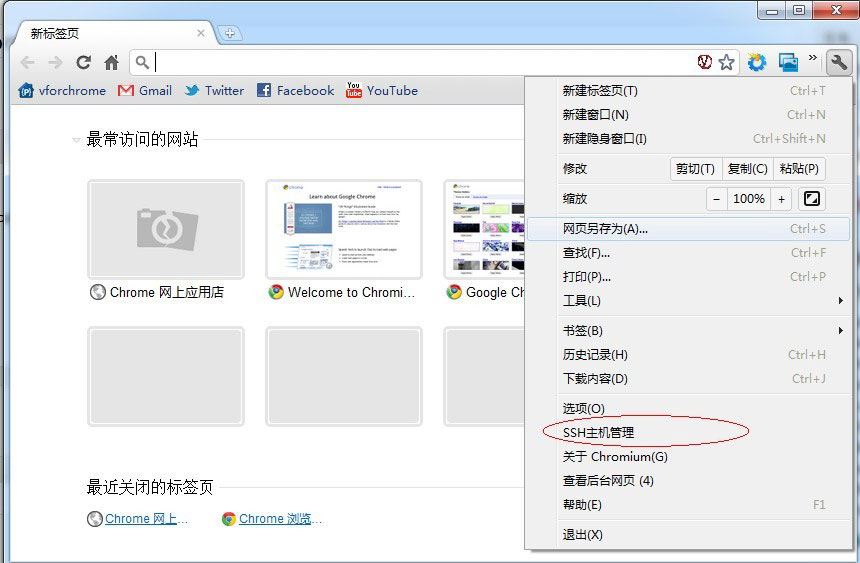The image size is (860, 563).
Task: Click the reload page icon
Action: (x=84, y=62)
